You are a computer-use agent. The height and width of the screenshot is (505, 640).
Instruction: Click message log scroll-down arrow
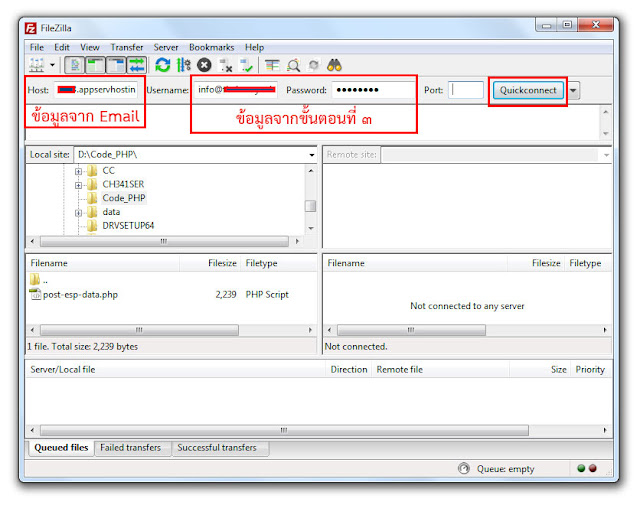pos(606,133)
